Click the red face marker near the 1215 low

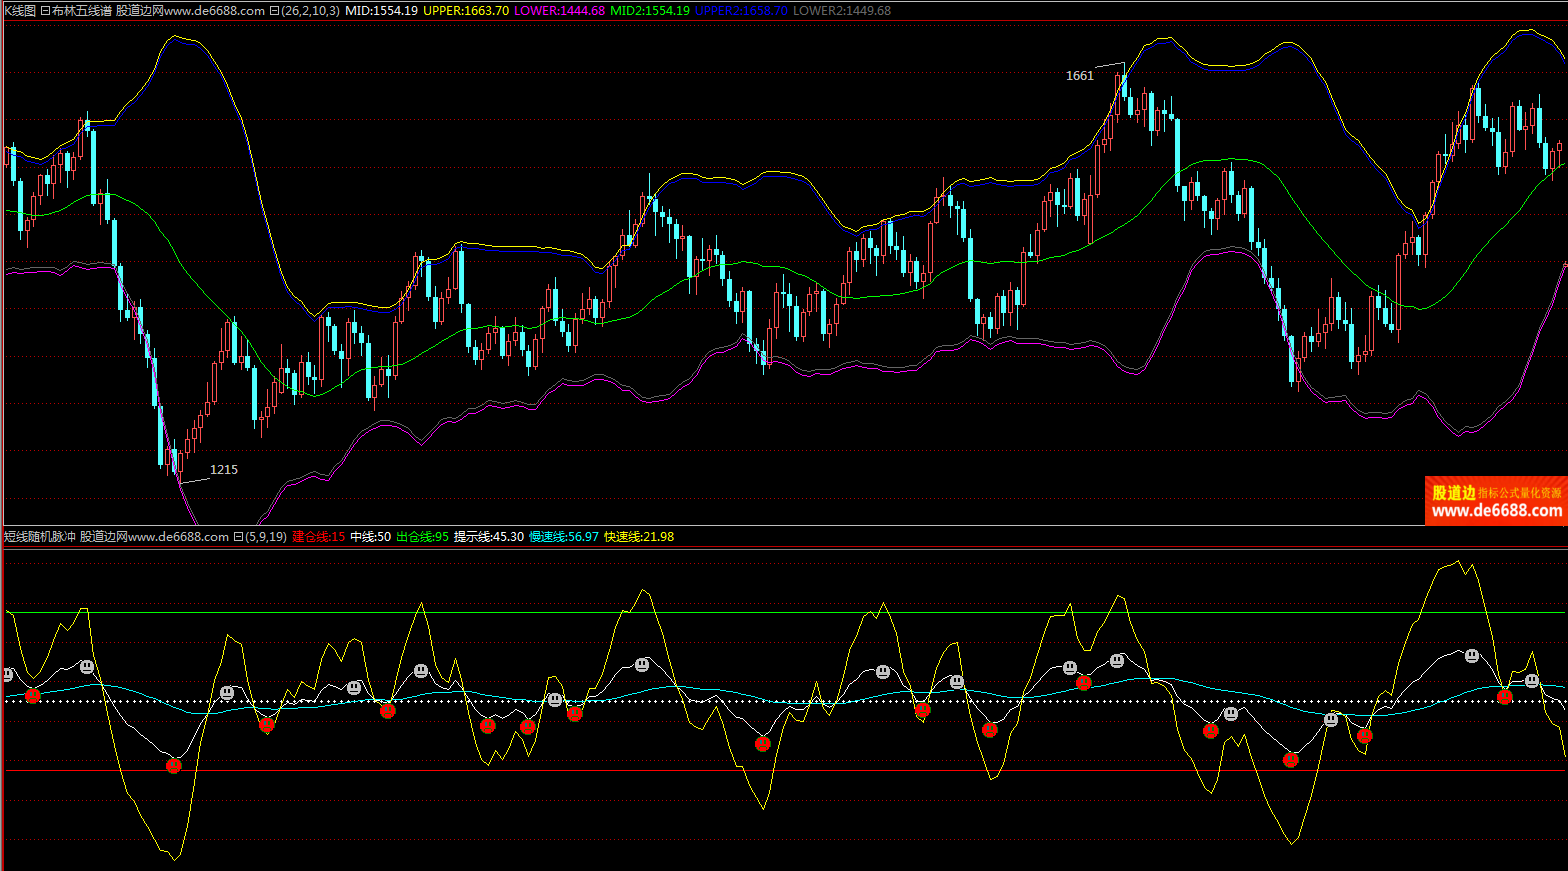pos(174,766)
